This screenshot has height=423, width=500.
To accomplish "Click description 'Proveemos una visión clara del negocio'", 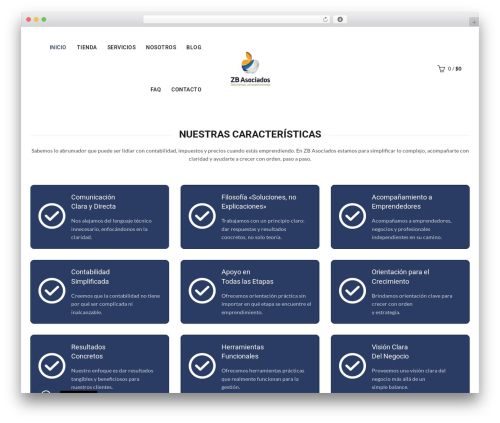I will pyautogui.click(x=408, y=379).
